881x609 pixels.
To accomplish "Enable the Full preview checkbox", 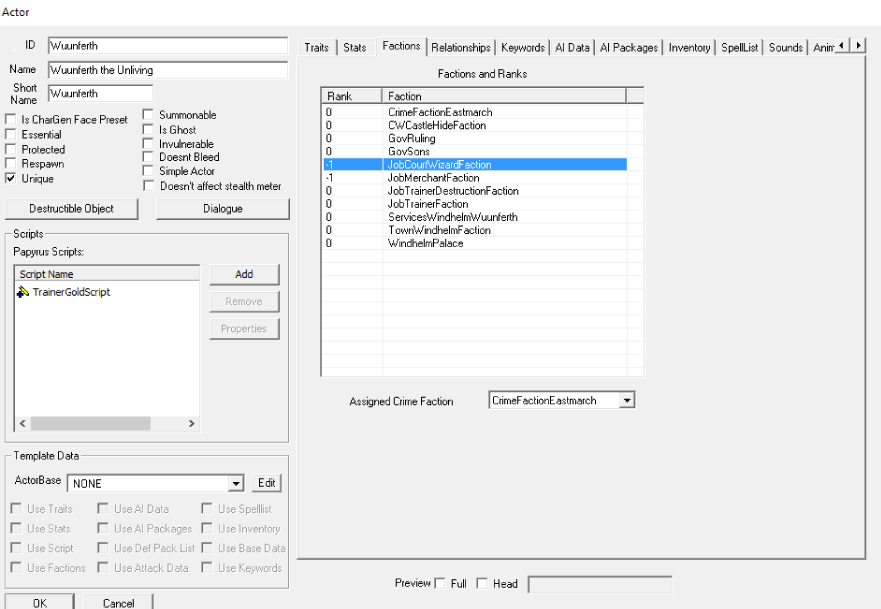I will click(x=440, y=583).
